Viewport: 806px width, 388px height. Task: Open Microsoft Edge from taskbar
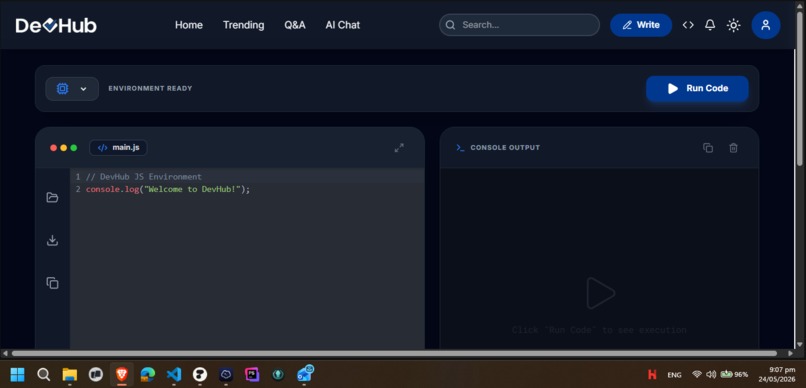pyautogui.click(x=148, y=375)
